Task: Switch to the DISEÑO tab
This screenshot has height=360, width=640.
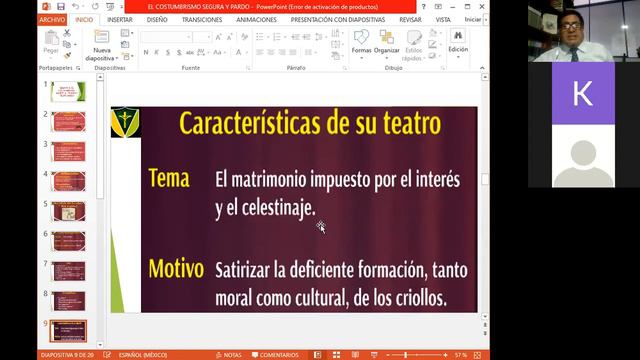Action: pyautogui.click(x=157, y=20)
